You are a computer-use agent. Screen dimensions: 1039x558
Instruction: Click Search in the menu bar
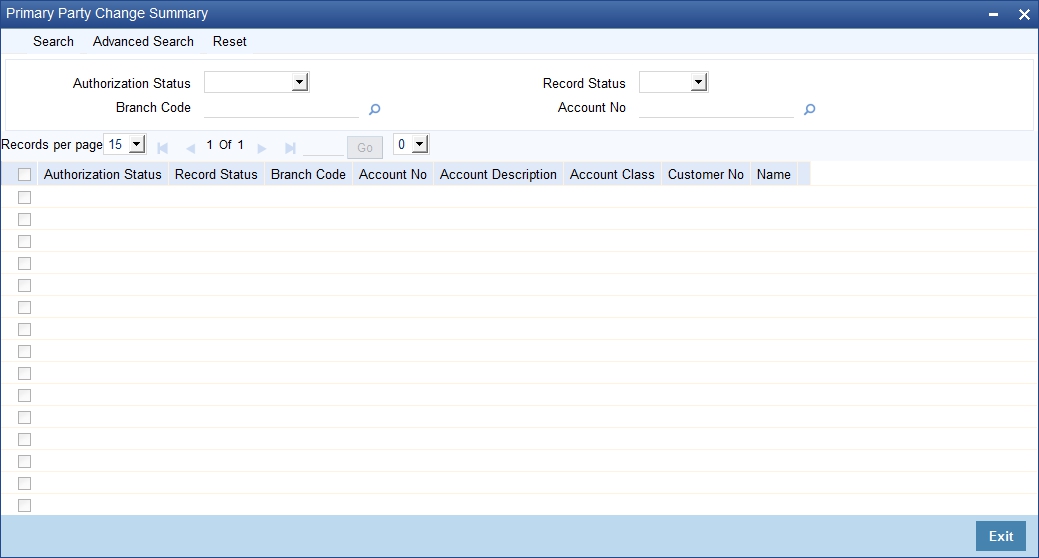(54, 41)
